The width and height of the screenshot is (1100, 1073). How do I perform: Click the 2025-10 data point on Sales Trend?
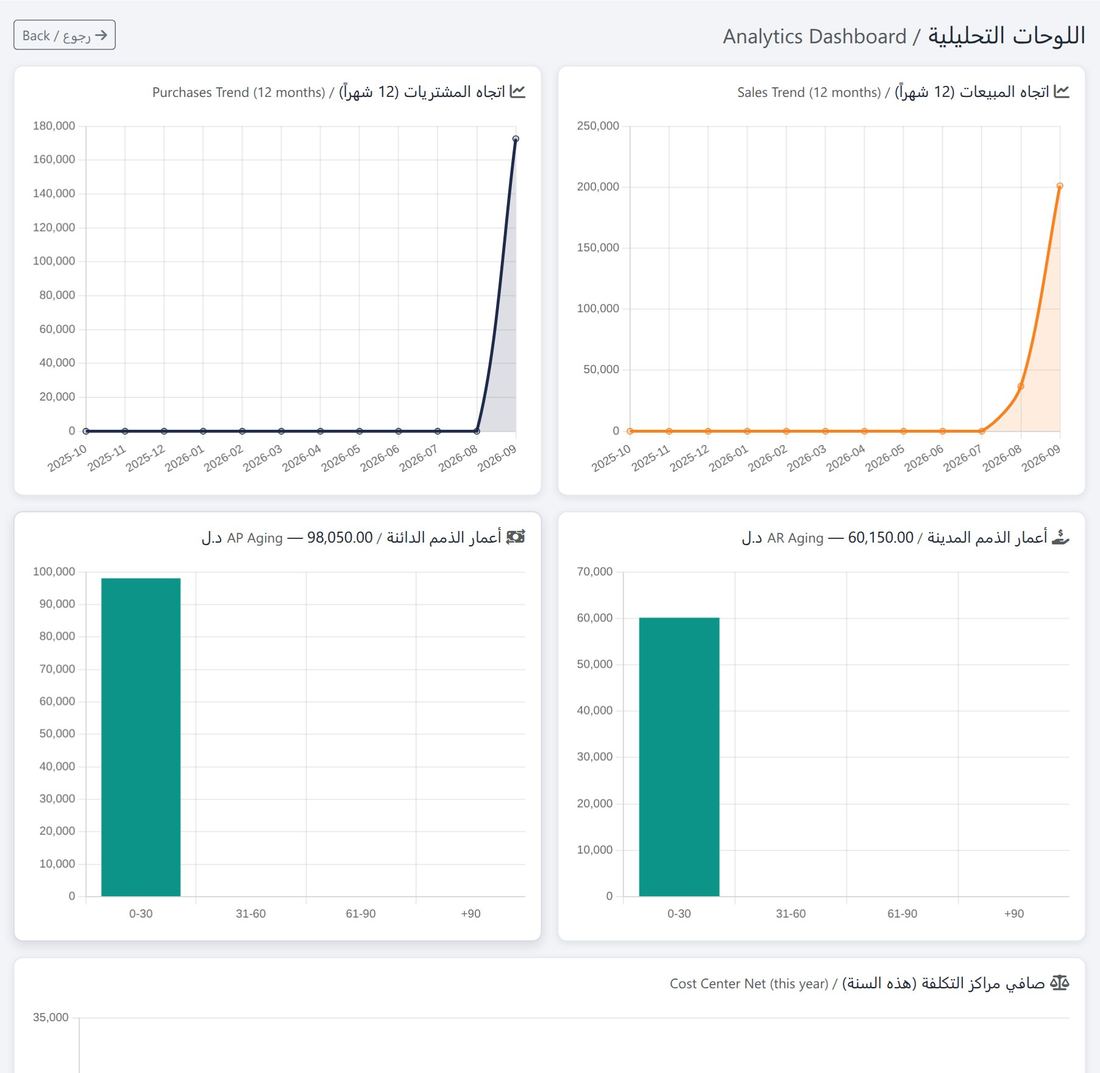[x=630, y=431]
